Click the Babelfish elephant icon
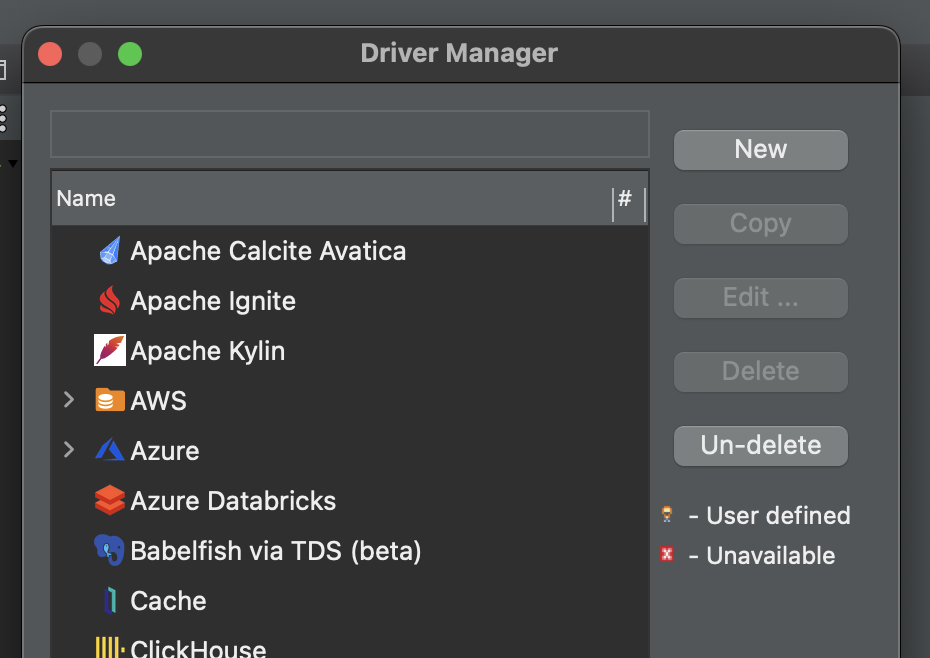The image size is (930, 658). point(110,551)
